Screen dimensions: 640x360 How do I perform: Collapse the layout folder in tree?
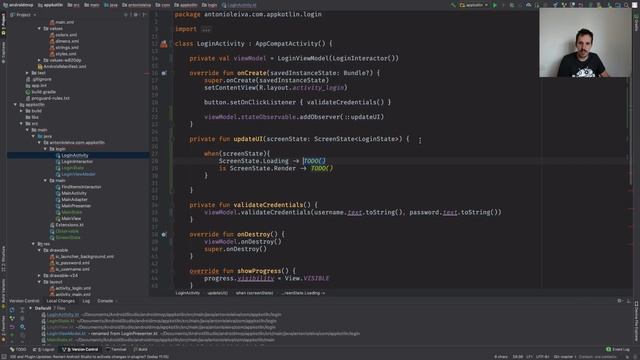39,282
